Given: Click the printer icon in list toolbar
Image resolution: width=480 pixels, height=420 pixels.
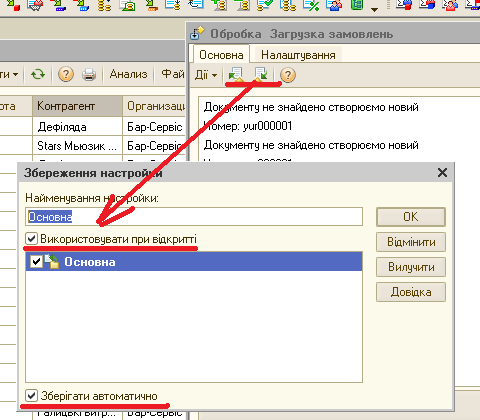Looking at the screenshot, I should click(89, 74).
